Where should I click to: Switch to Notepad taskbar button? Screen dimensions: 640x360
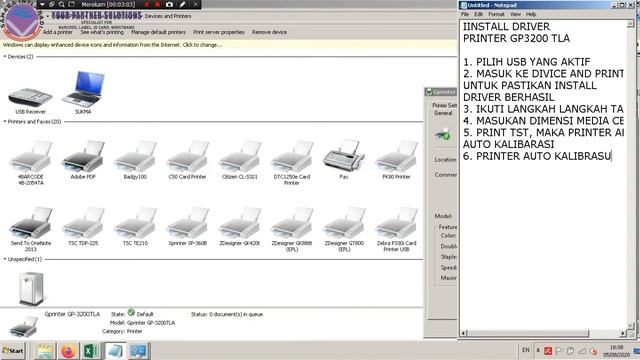click(116, 351)
